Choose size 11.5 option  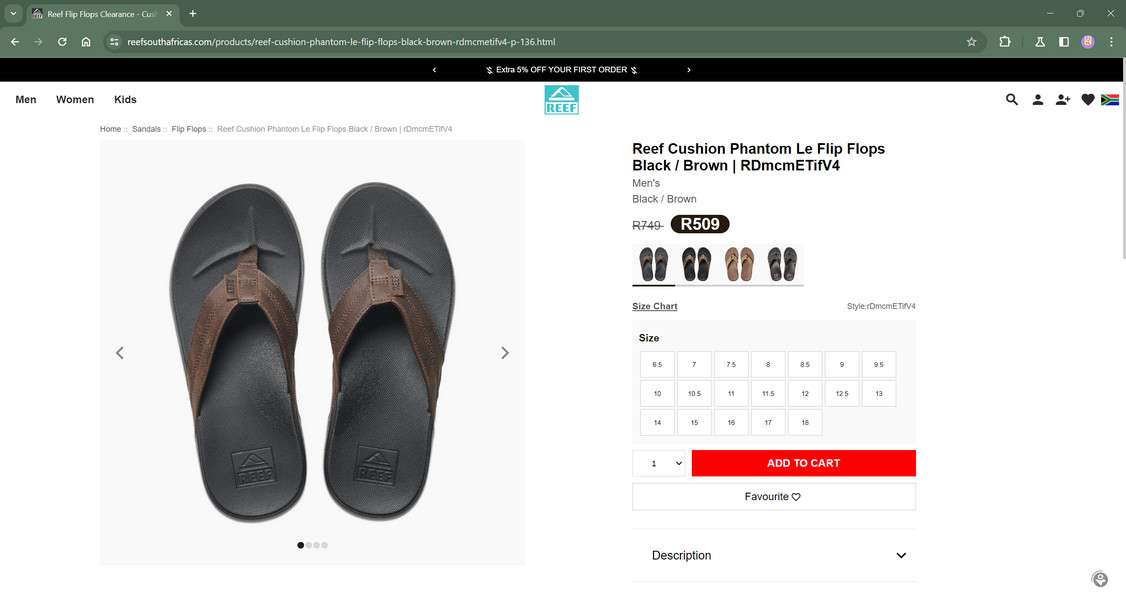(x=768, y=394)
